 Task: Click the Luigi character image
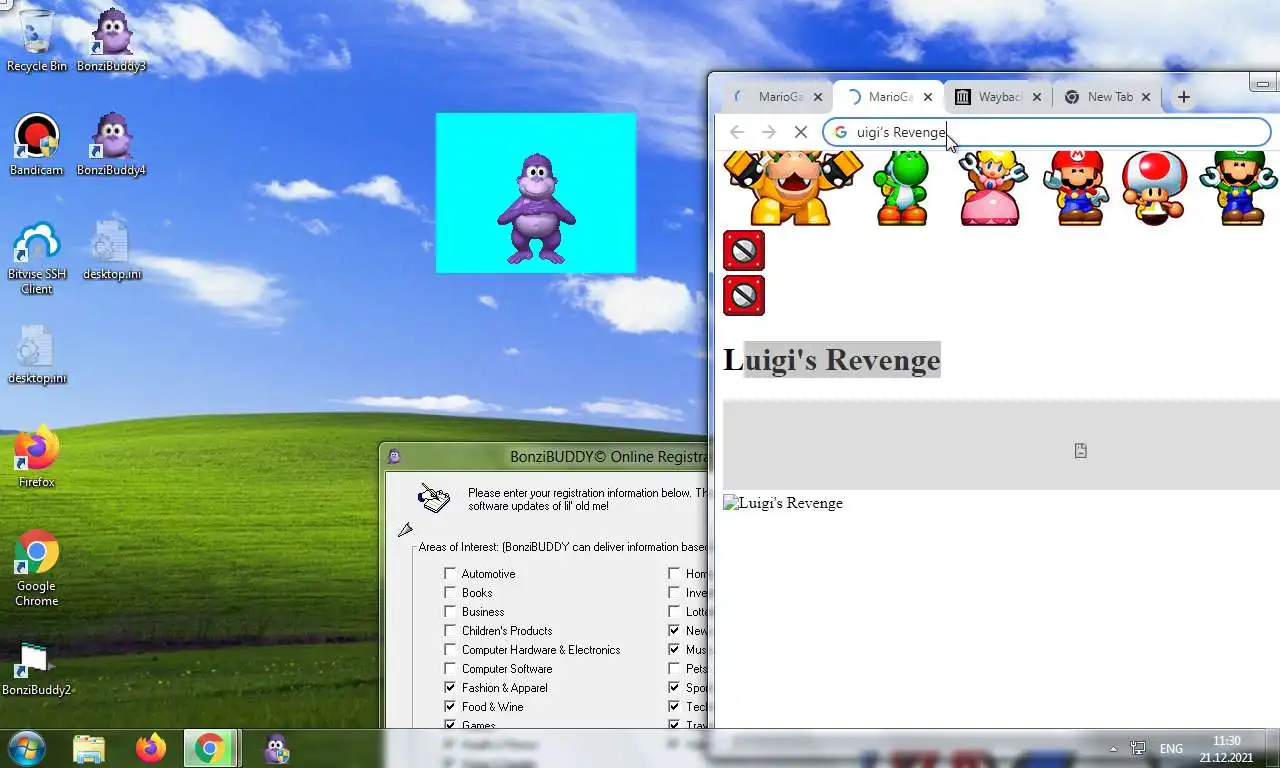click(x=1239, y=188)
